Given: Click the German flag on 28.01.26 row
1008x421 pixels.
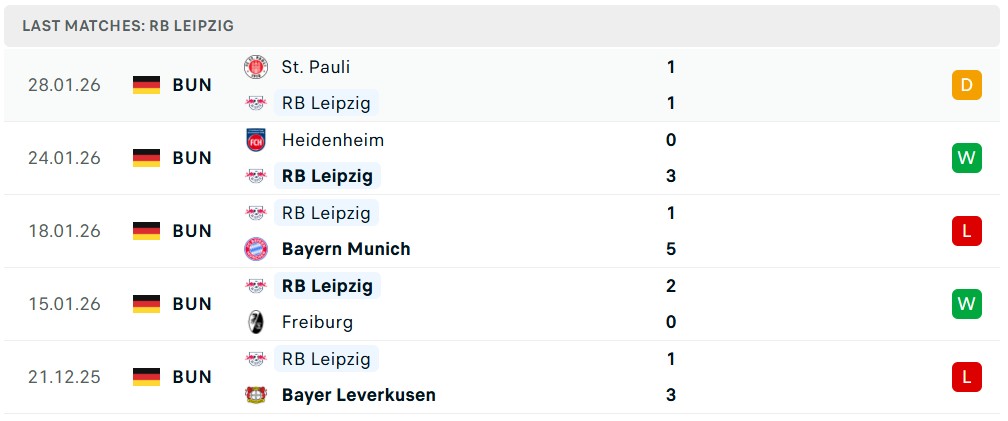Looking at the screenshot, I should pos(146,85).
